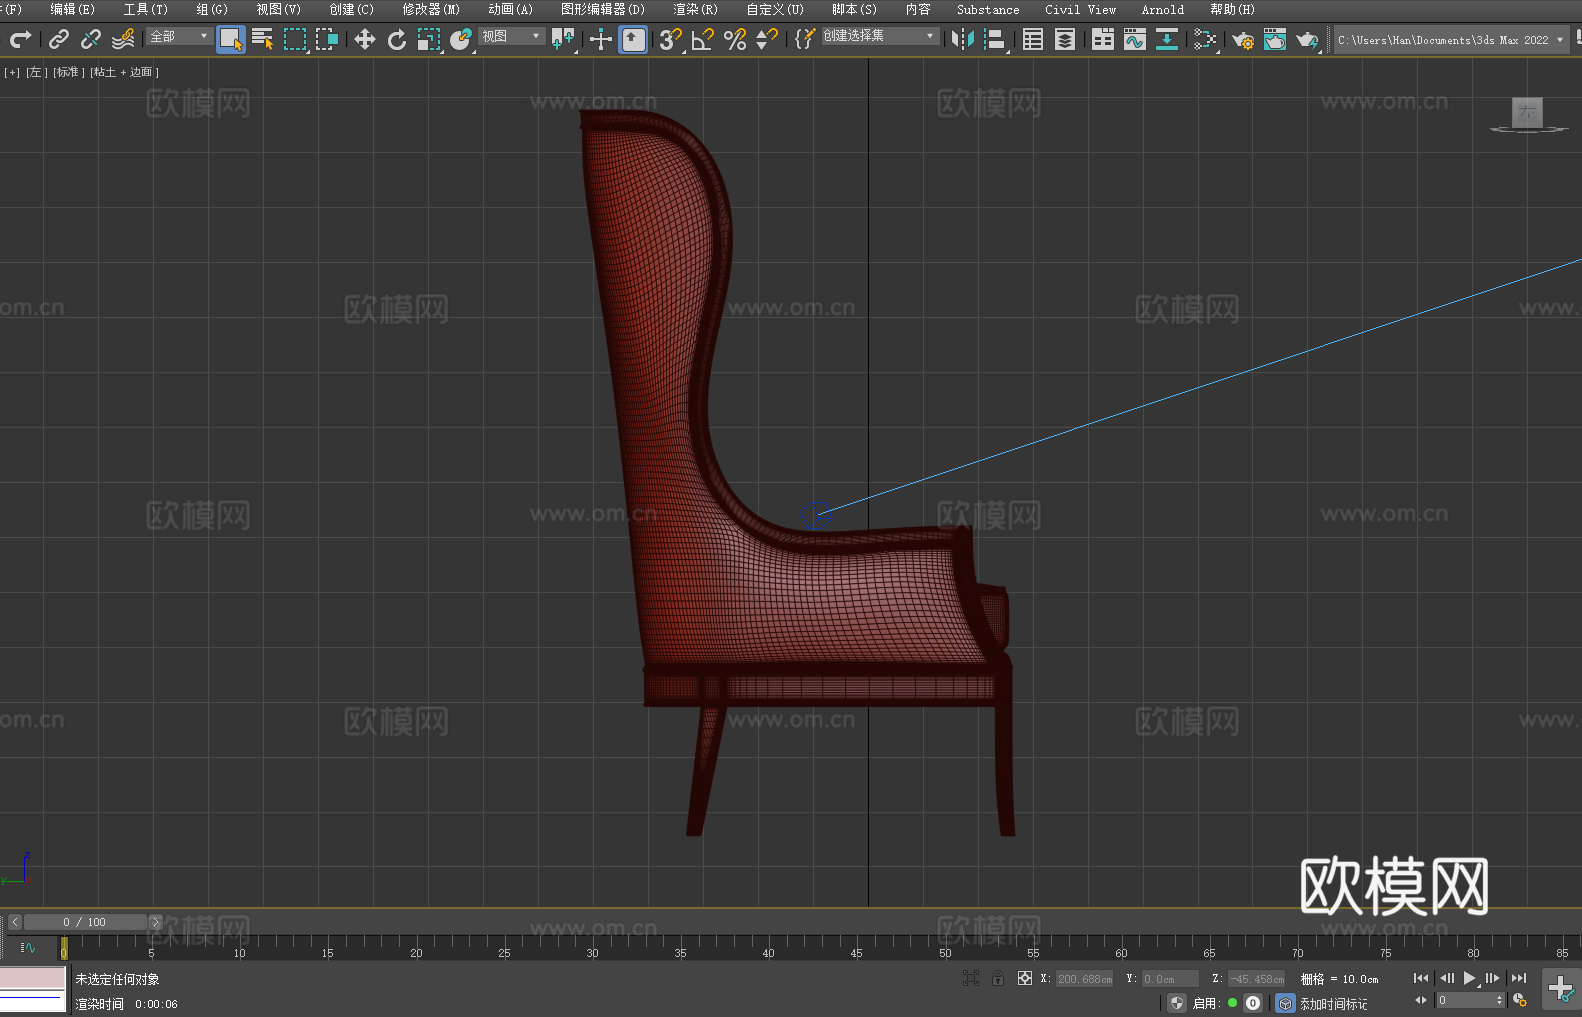
Task: Click the Render Production teapot icon
Action: point(1307,40)
